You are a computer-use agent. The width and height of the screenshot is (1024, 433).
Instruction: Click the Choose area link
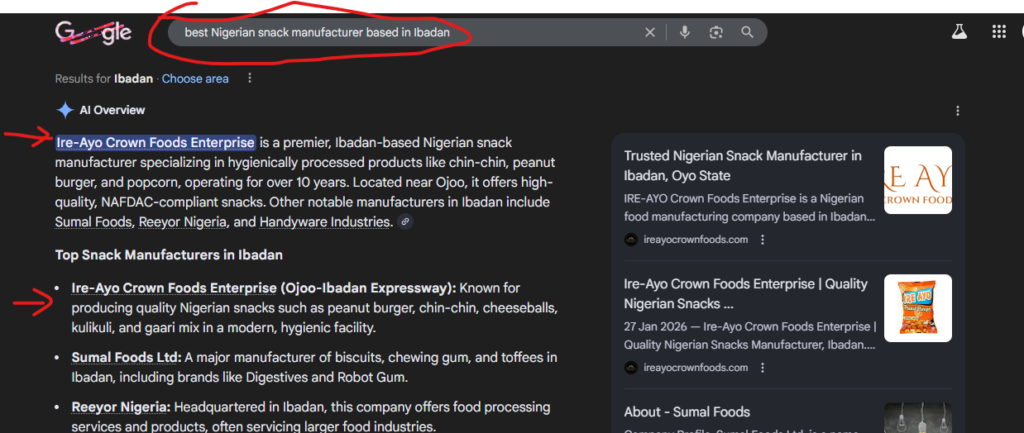pyautogui.click(x=195, y=78)
